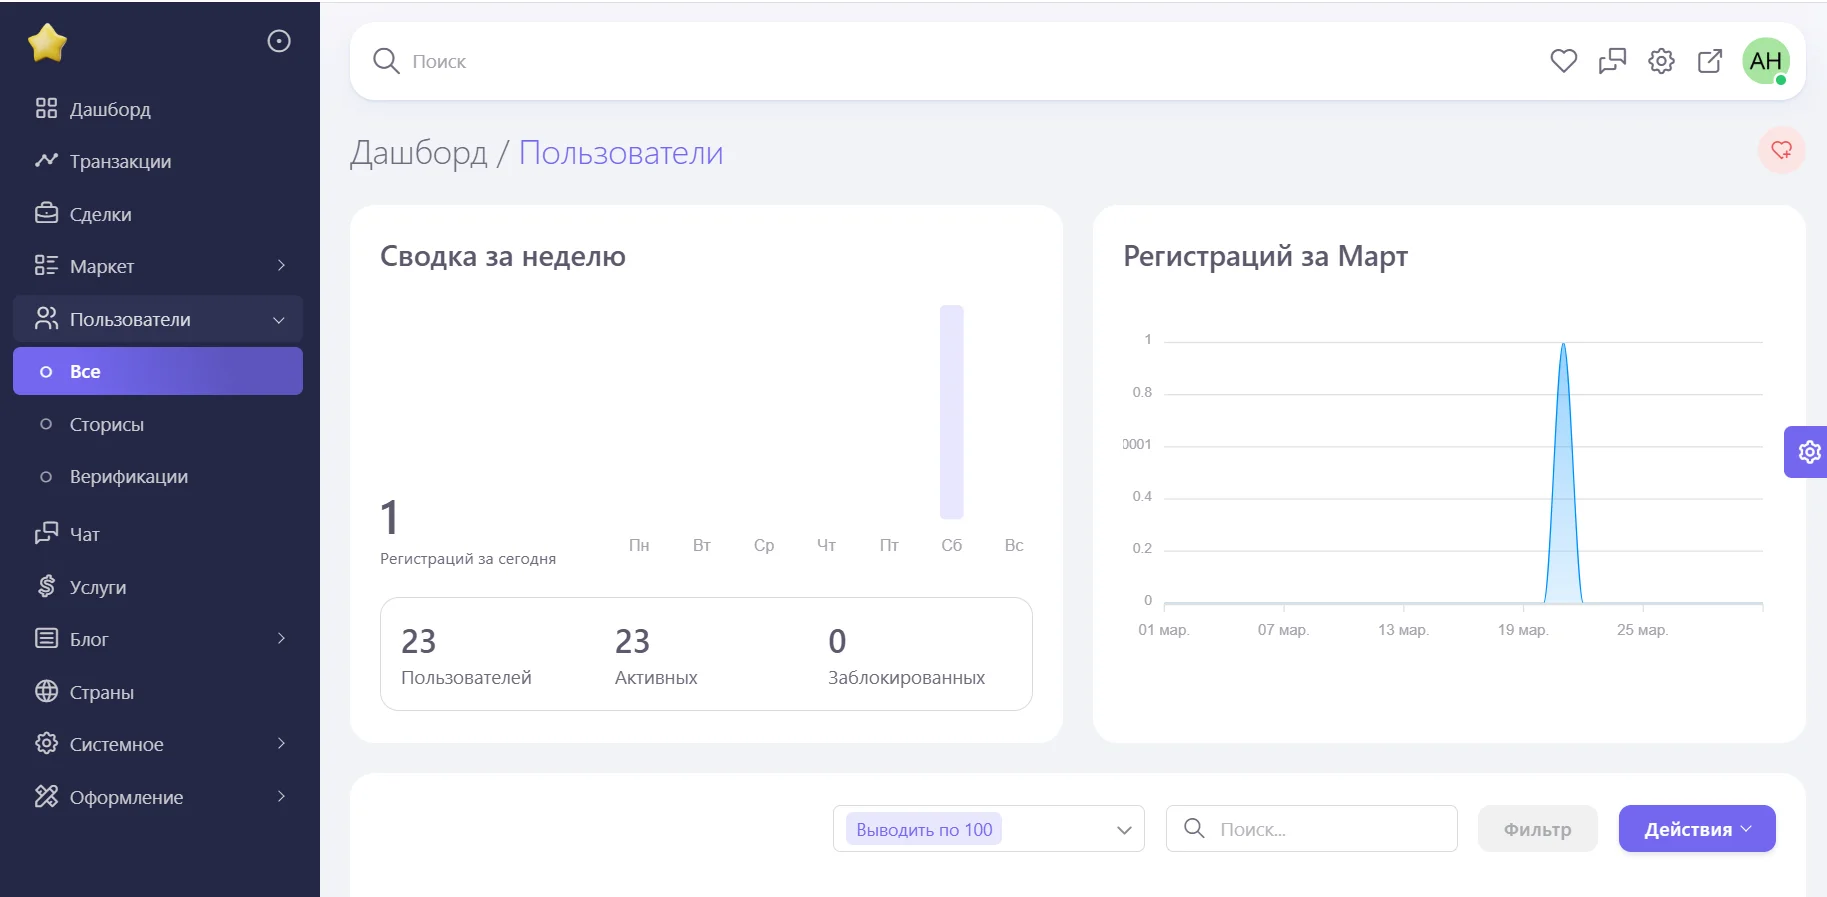This screenshot has height=897, width=1827.
Task: Open the Сторисы submenu item
Action: [158, 424]
